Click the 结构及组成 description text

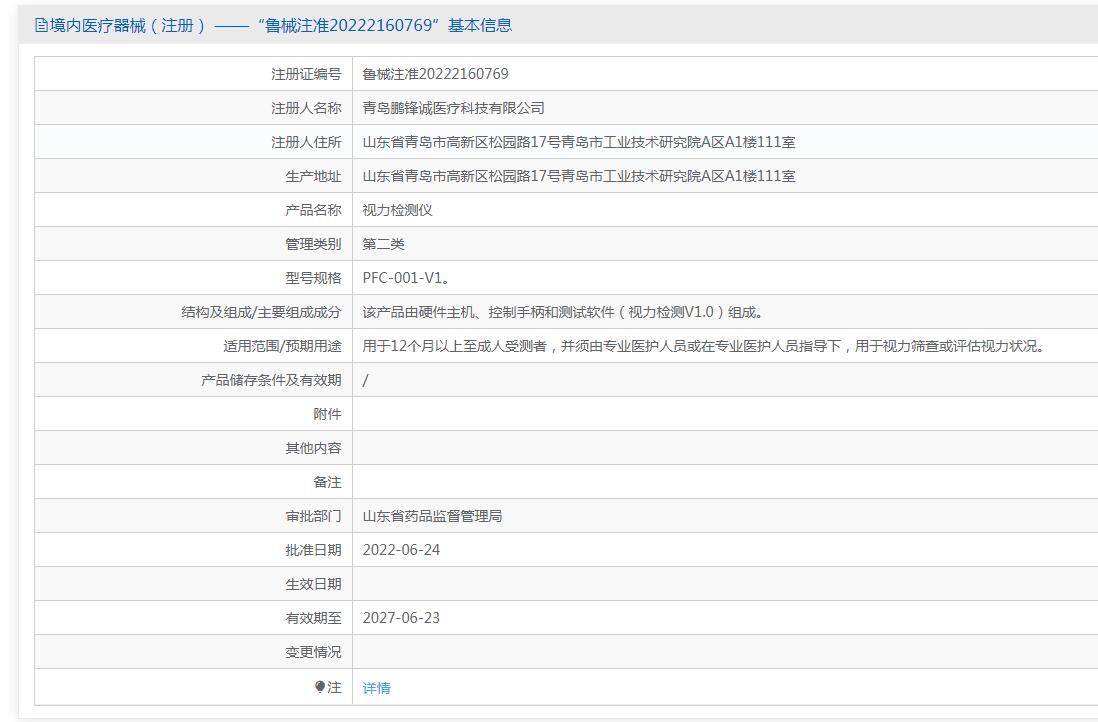[565, 312]
